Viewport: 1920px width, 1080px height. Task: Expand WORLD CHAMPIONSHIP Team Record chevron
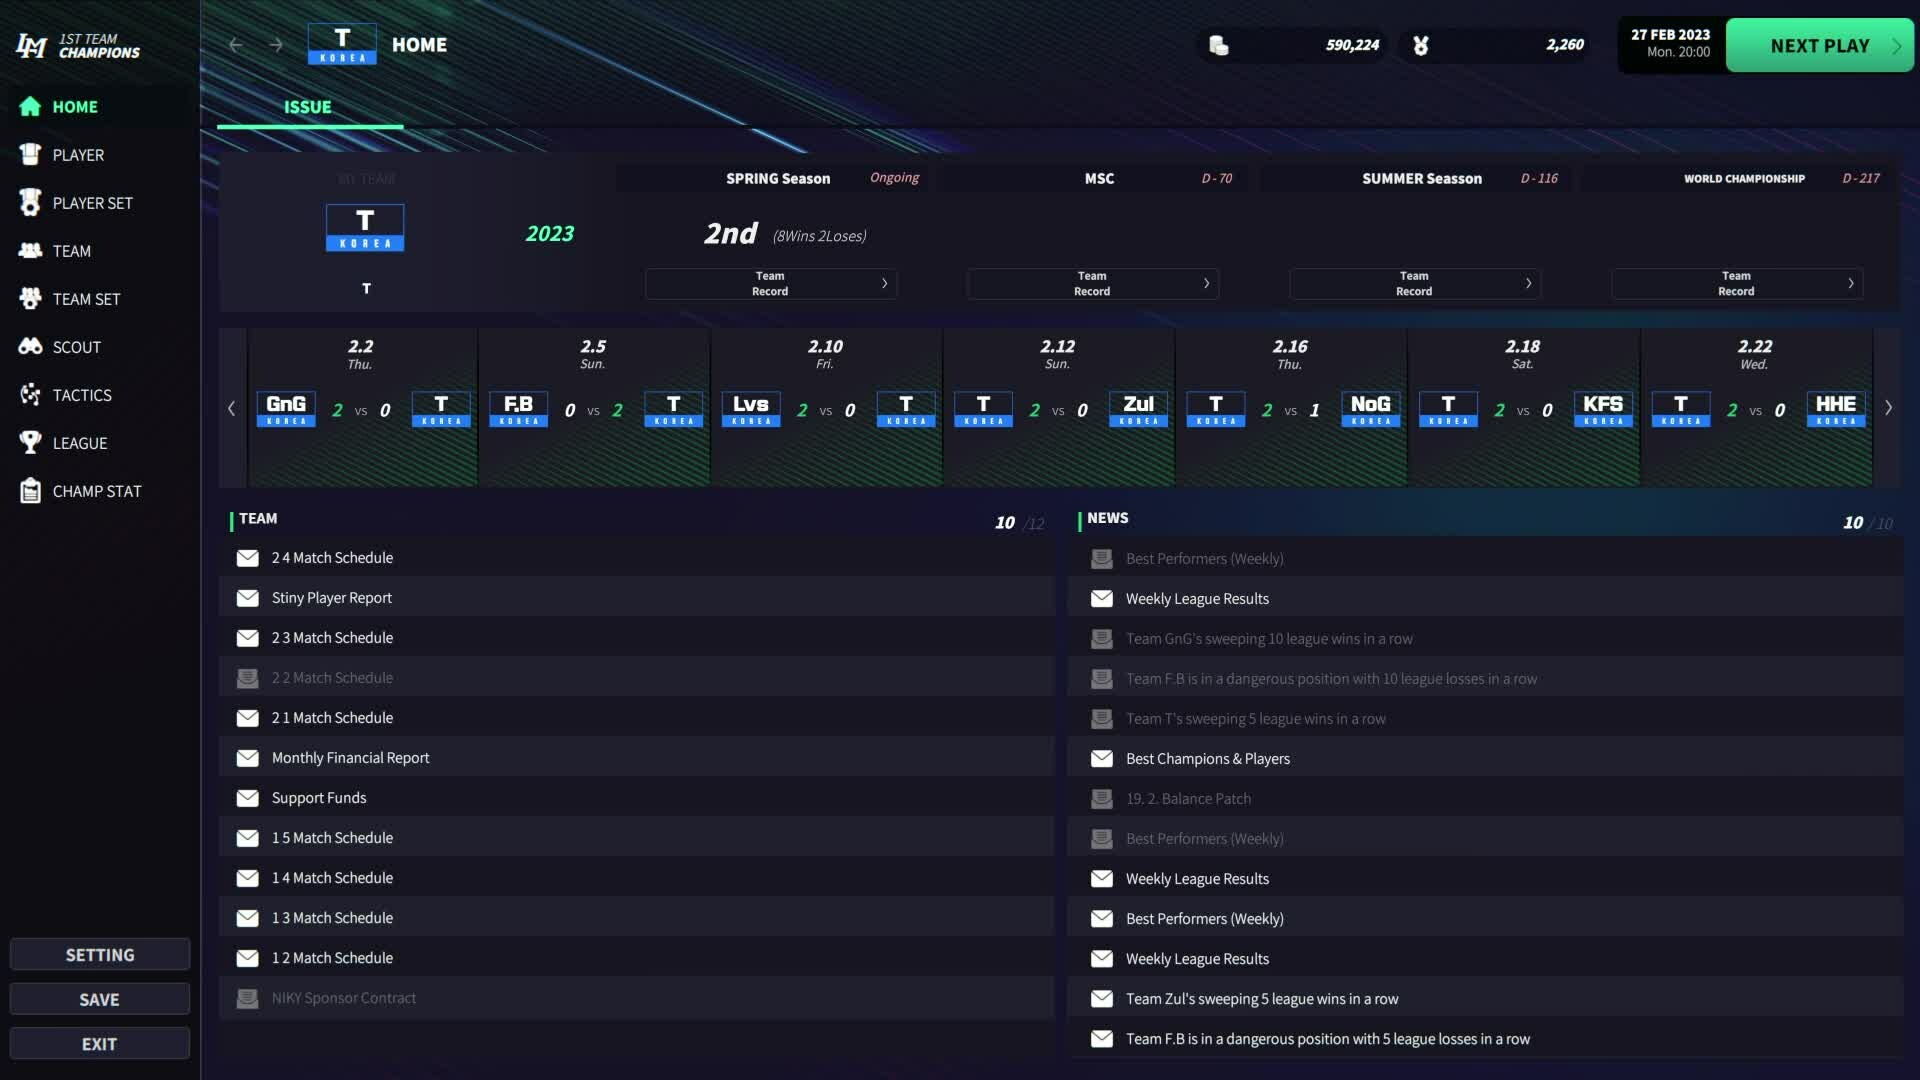(1850, 284)
